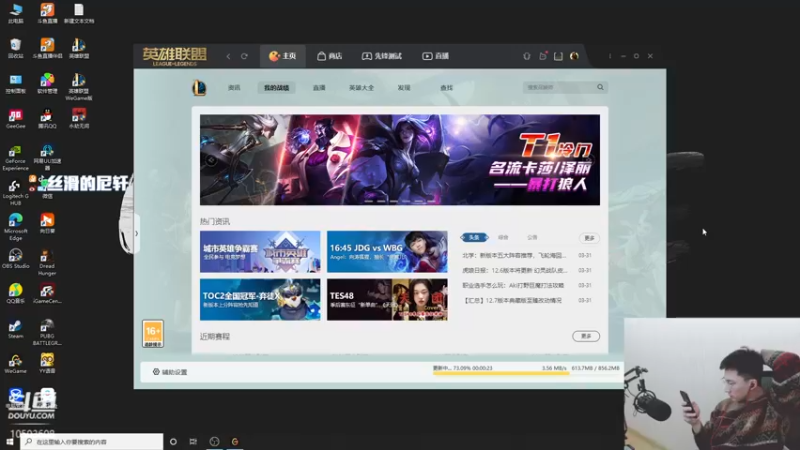Open the 商店 store tab
Viewport: 800px width, 450px height.
[x=330, y=56]
